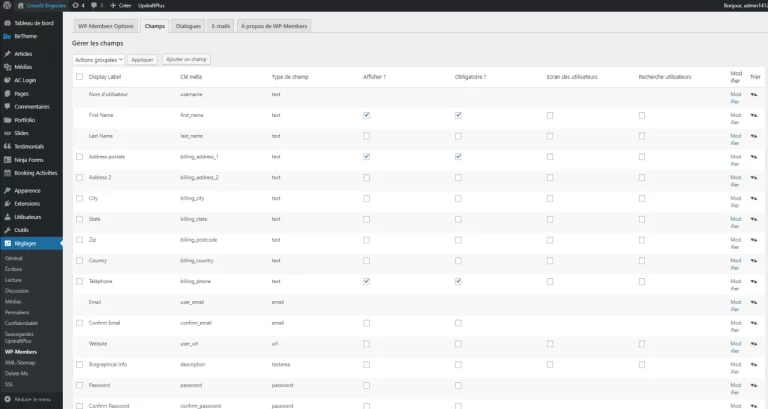Open Sauvegardes UpdraftPlus submenu
Screen dimensions: 768x409
pos(19,337)
